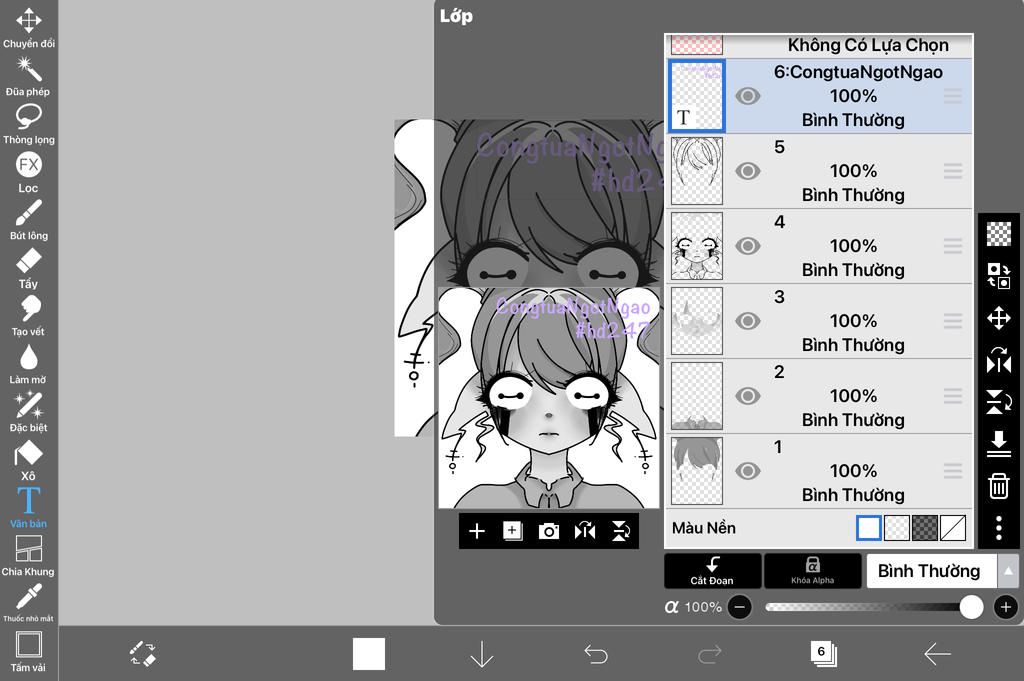The image size is (1024, 681).
Task: Select the diagonal-line Màu Nền background swatch
Action: [953, 528]
